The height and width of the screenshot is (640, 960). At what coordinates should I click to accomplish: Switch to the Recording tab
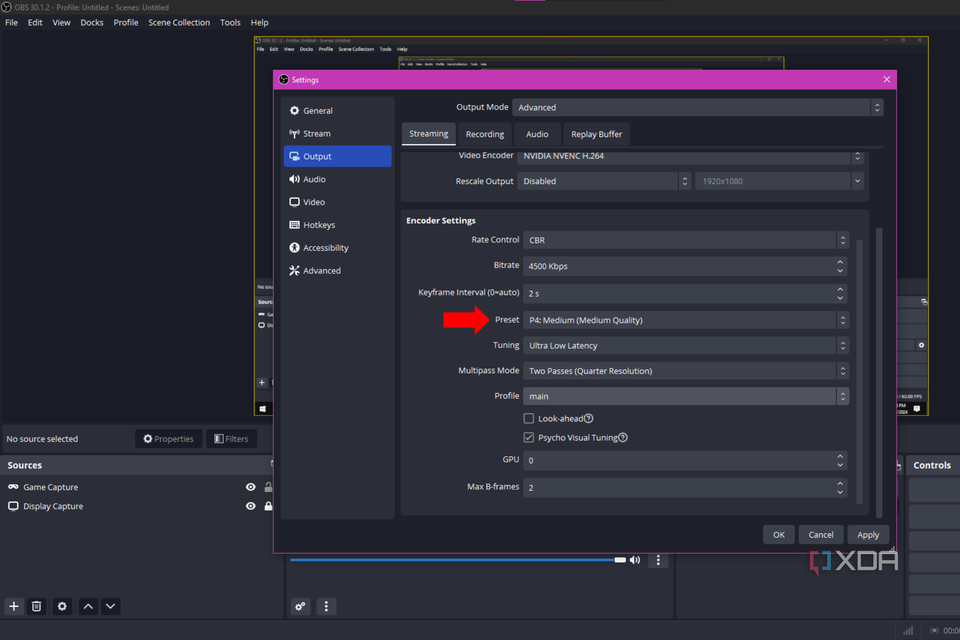485,133
